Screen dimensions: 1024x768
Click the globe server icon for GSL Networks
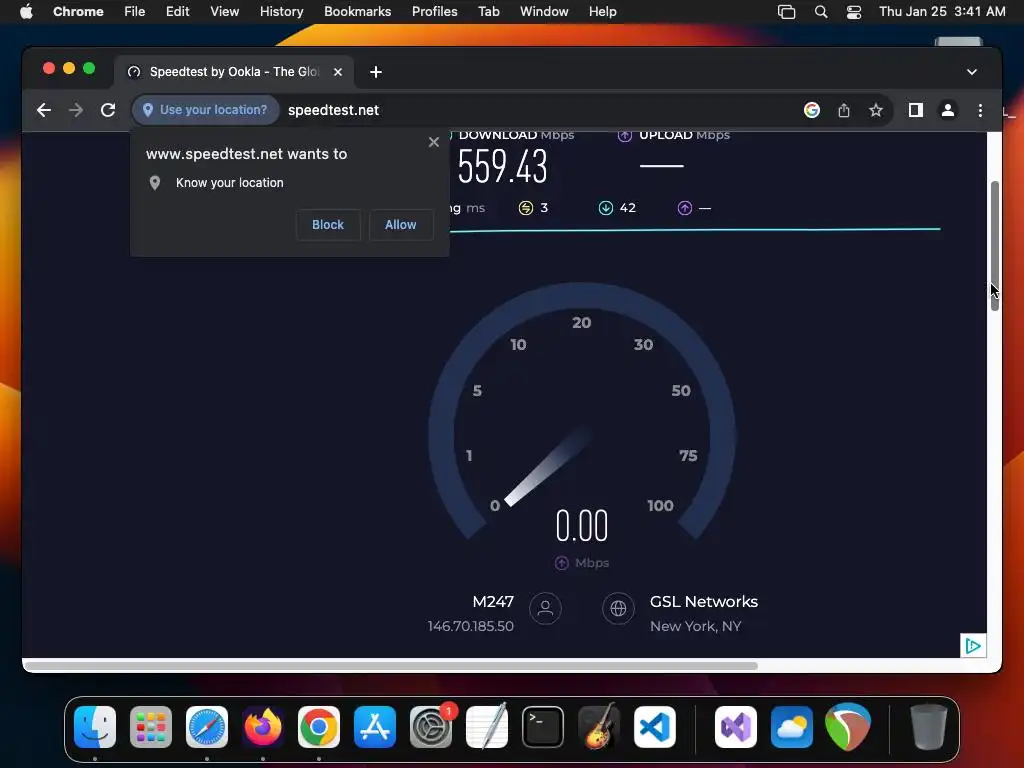[x=618, y=609]
